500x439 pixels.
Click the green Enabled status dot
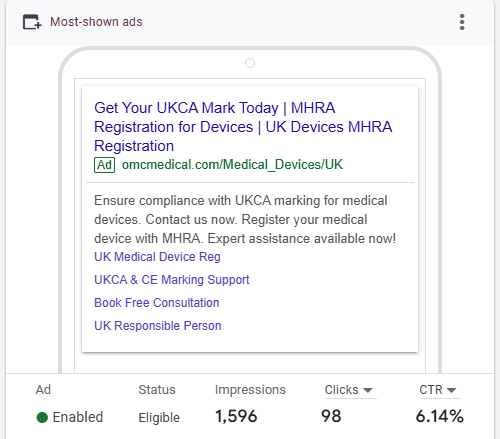(42, 417)
